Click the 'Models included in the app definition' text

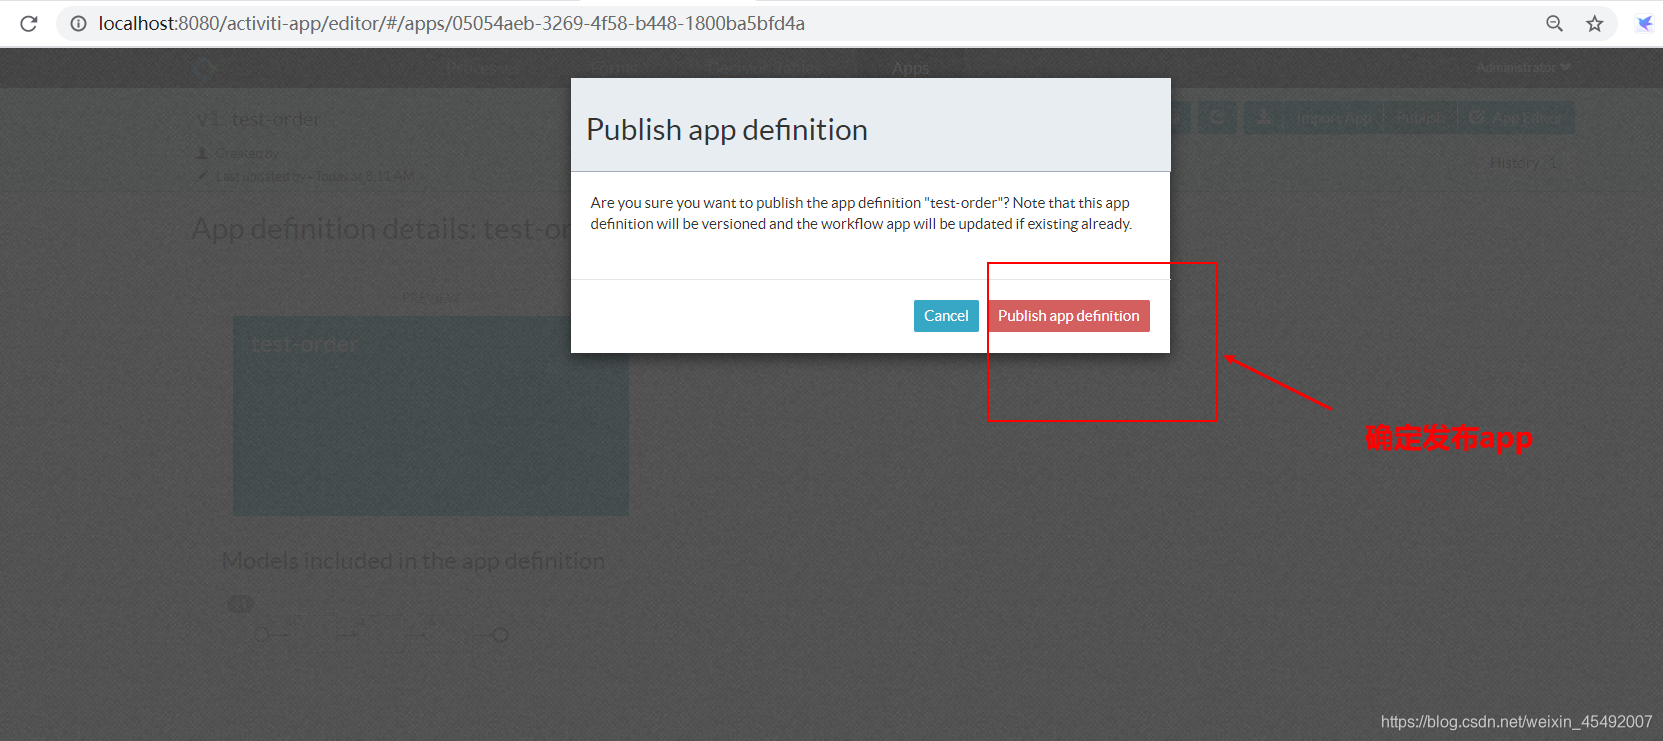(413, 561)
